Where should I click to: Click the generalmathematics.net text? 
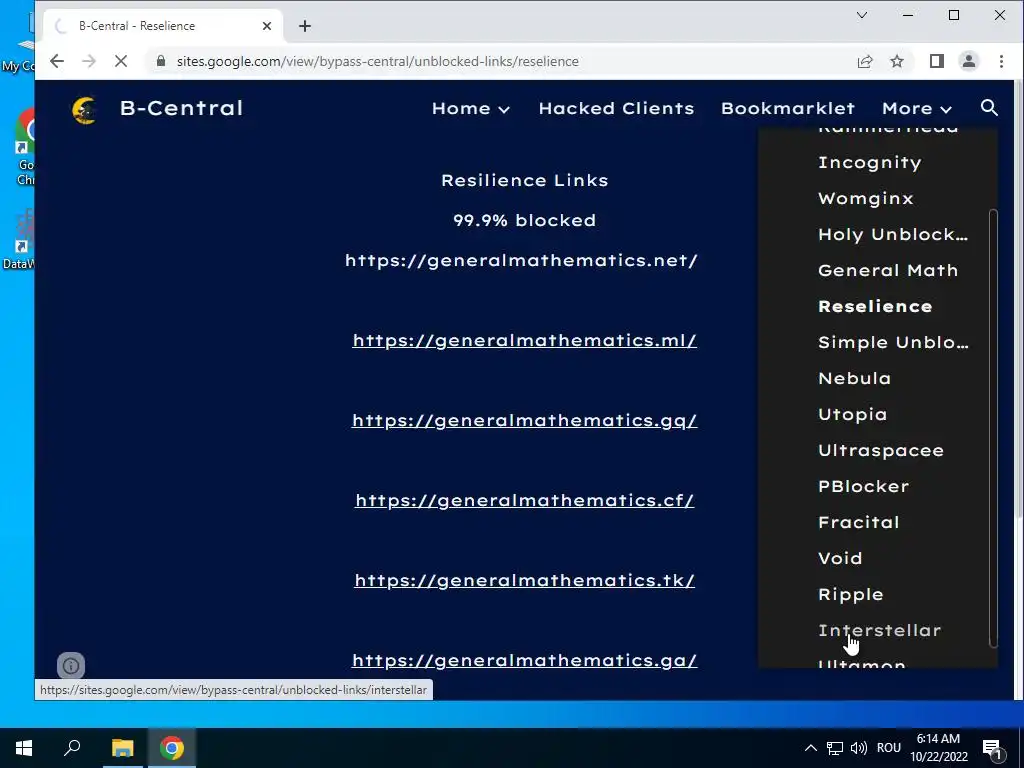521,261
